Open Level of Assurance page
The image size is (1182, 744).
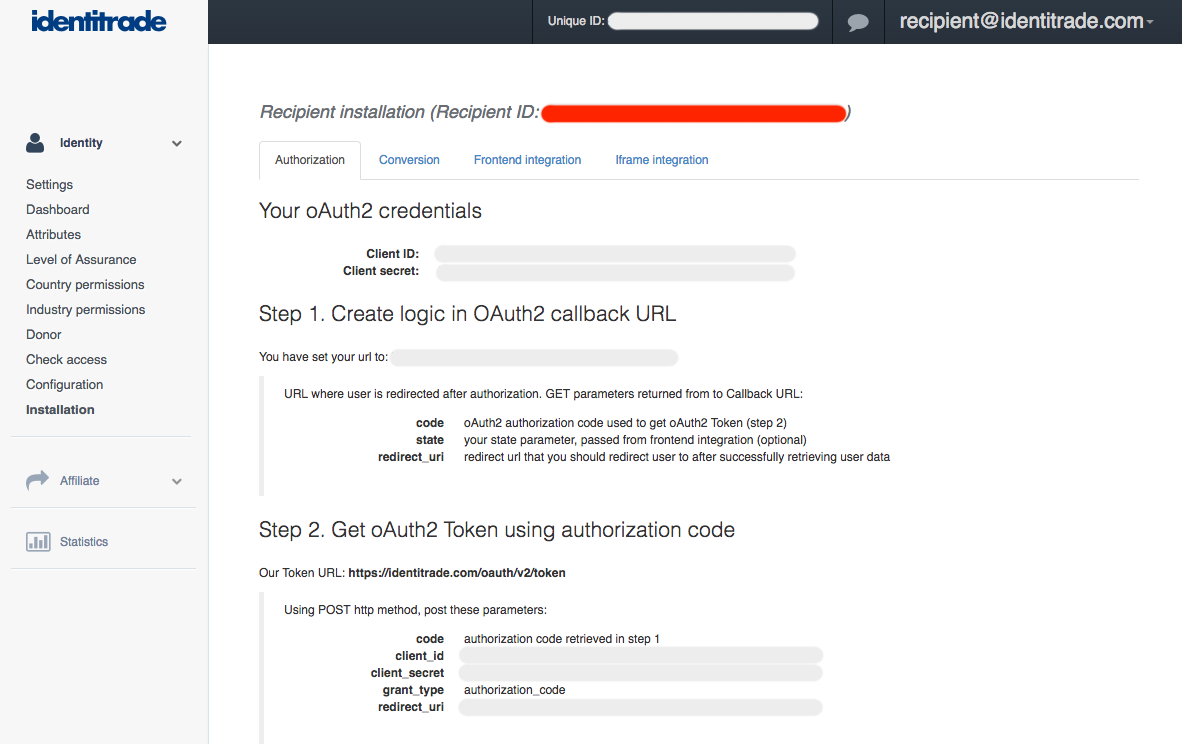[81, 259]
